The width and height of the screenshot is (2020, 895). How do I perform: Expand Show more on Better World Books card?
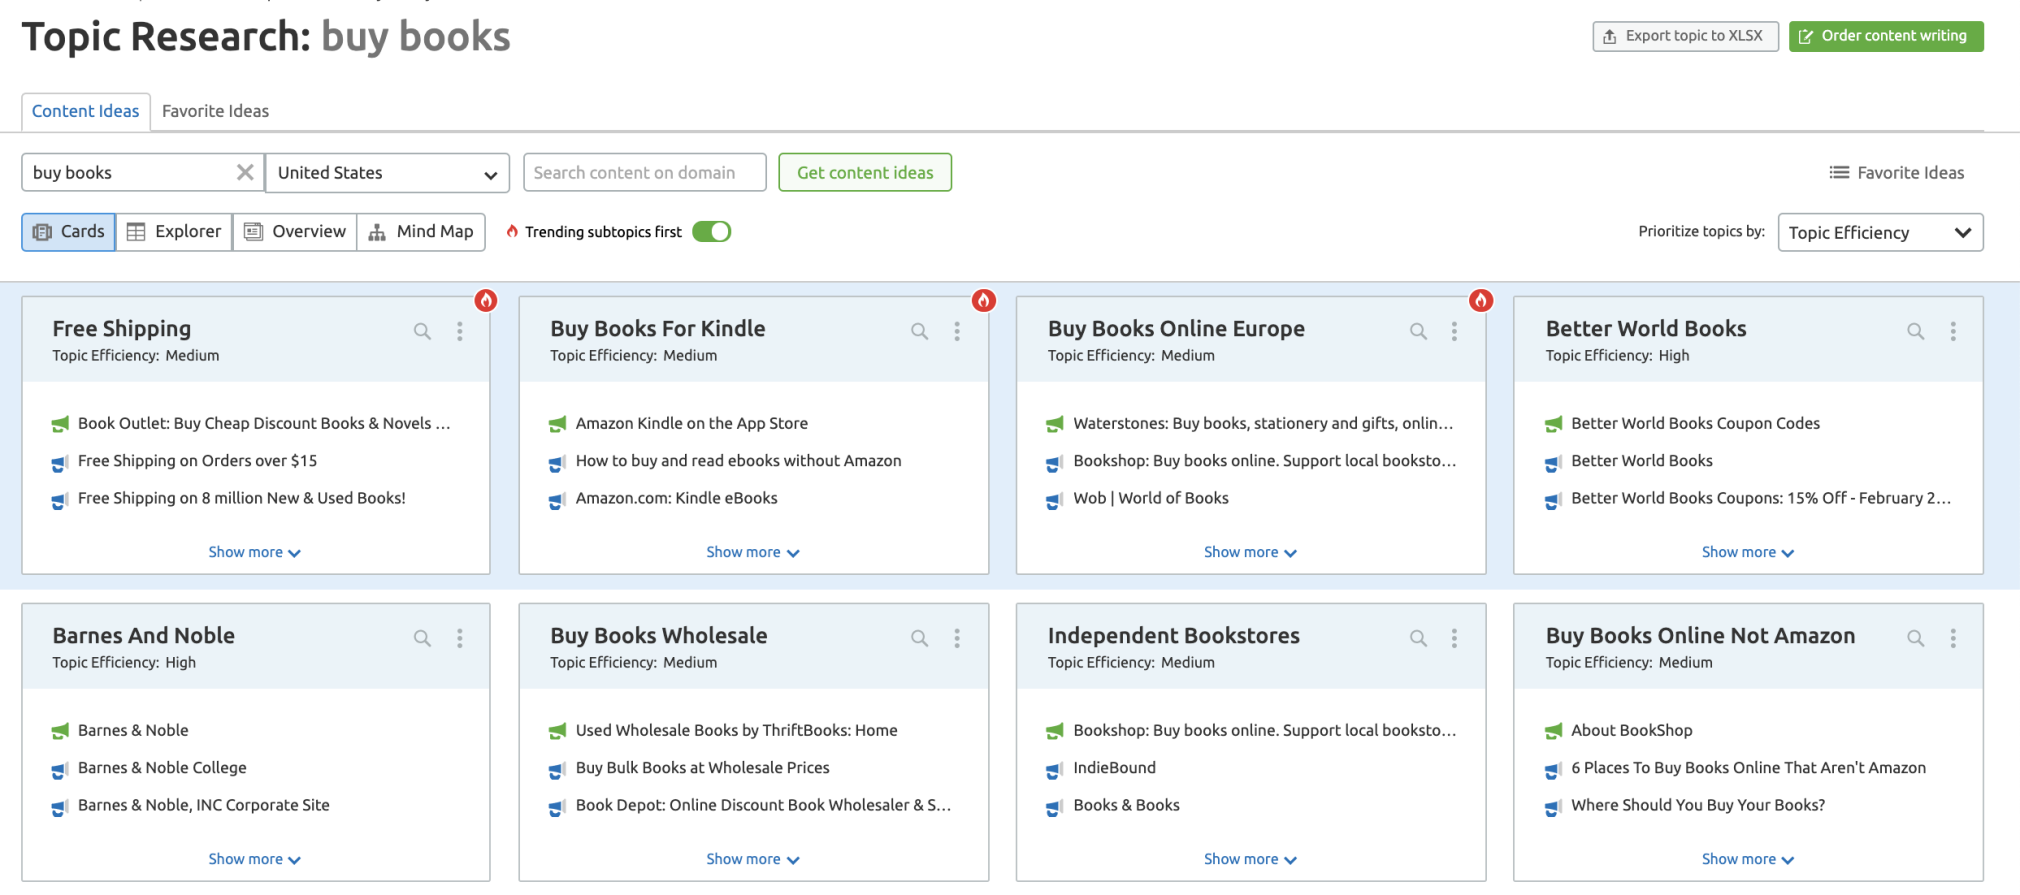pyautogui.click(x=1748, y=552)
